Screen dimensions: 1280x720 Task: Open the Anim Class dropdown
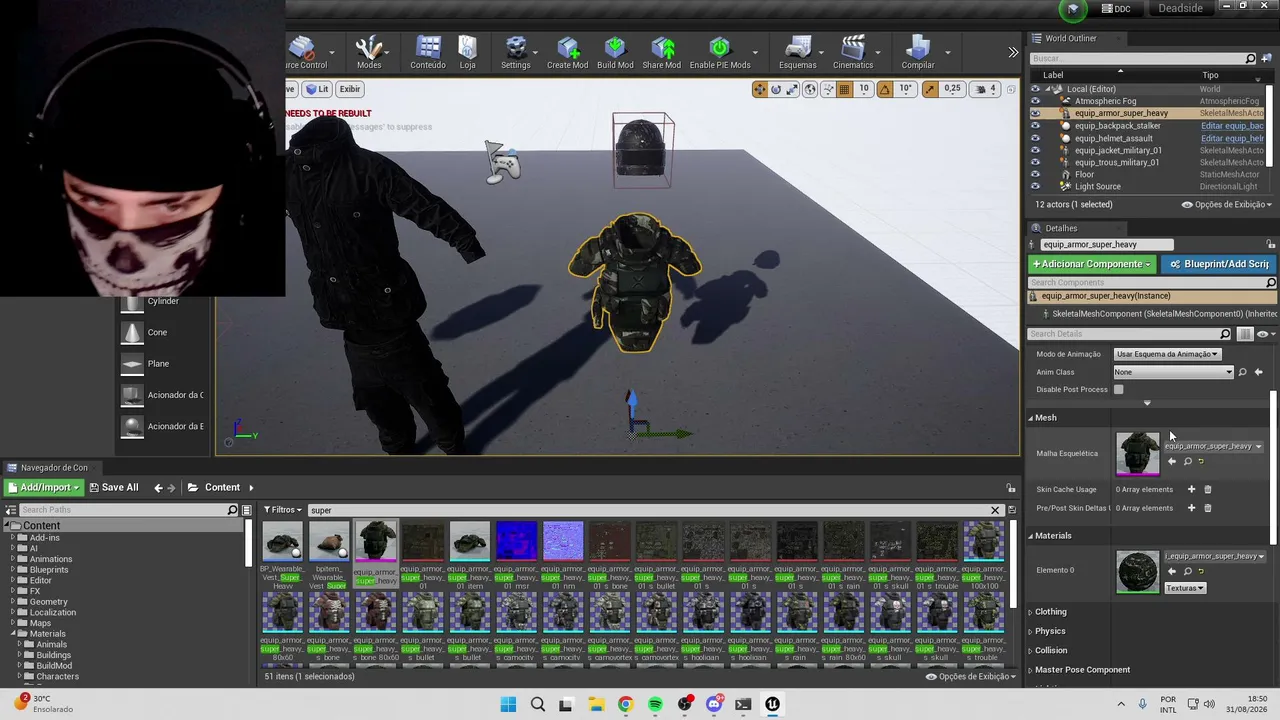[1174, 372]
